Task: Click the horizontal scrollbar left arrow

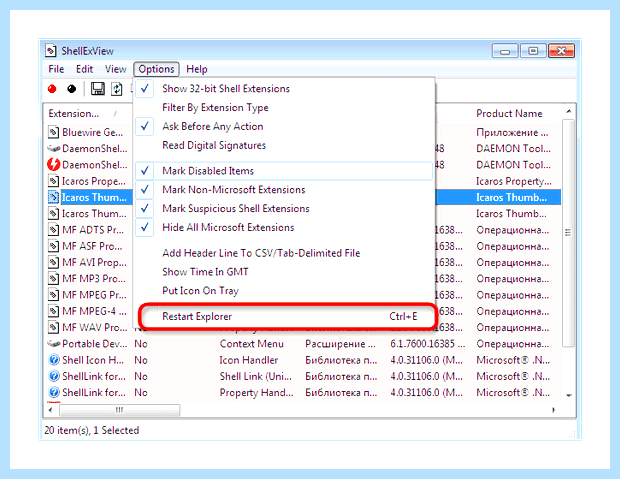Action: [x=50, y=410]
